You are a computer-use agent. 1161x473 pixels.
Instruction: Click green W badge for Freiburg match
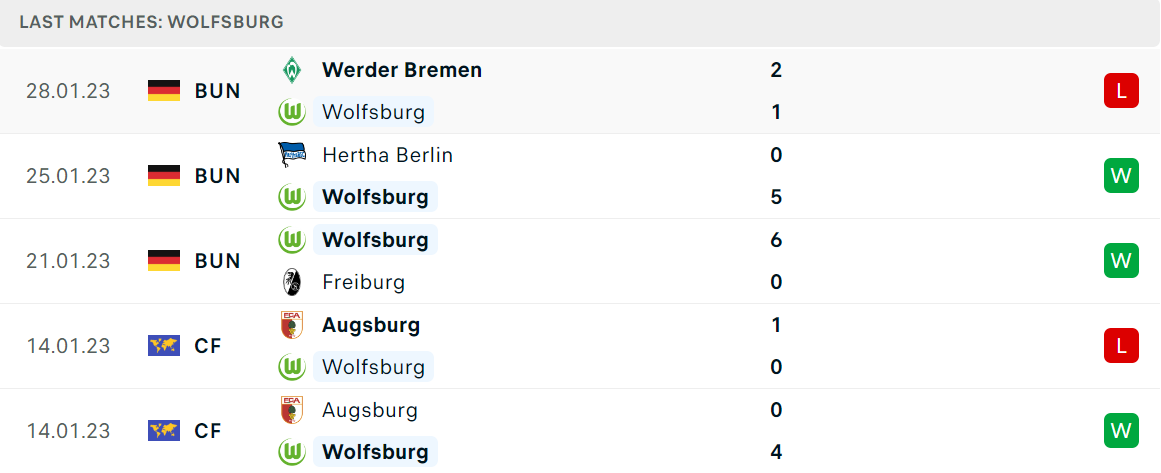(1121, 261)
